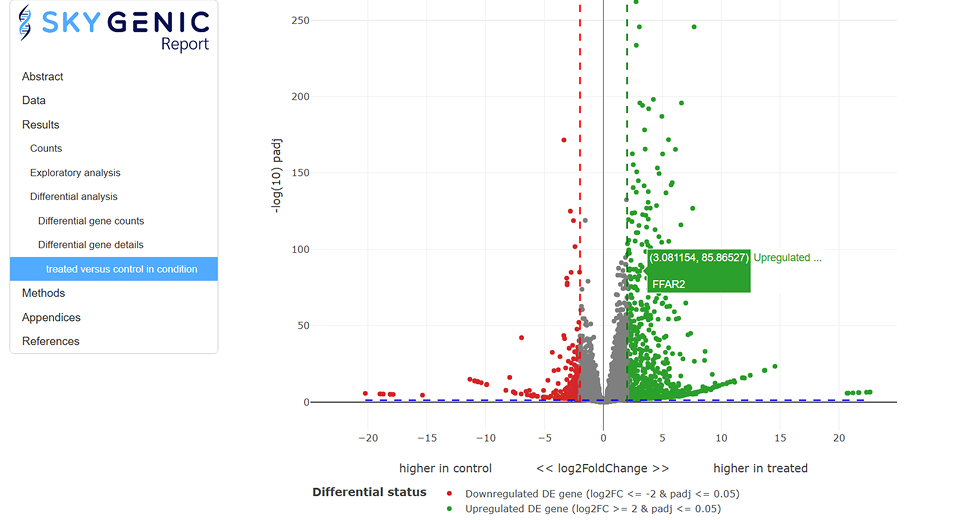Screen dimensions: 960x520
Task: Toggle the Downregulated DE gene legend label
Action: coord(600,493)
